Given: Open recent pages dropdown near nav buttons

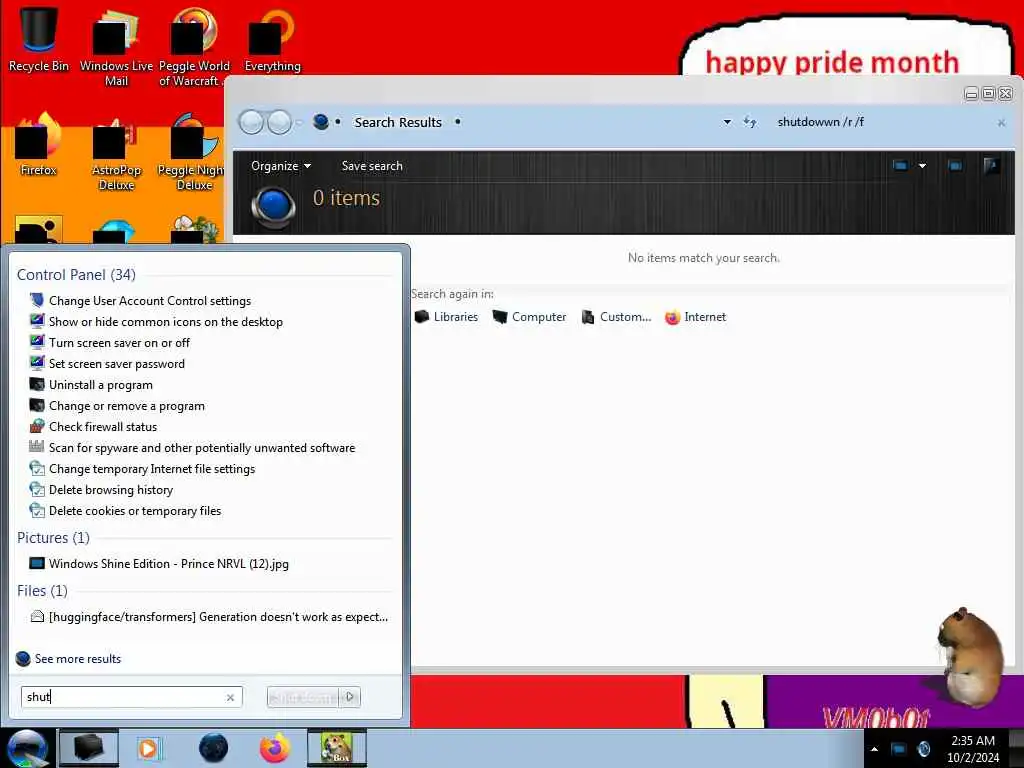Looking at the screenshot, I should click(x=300, y=122).
